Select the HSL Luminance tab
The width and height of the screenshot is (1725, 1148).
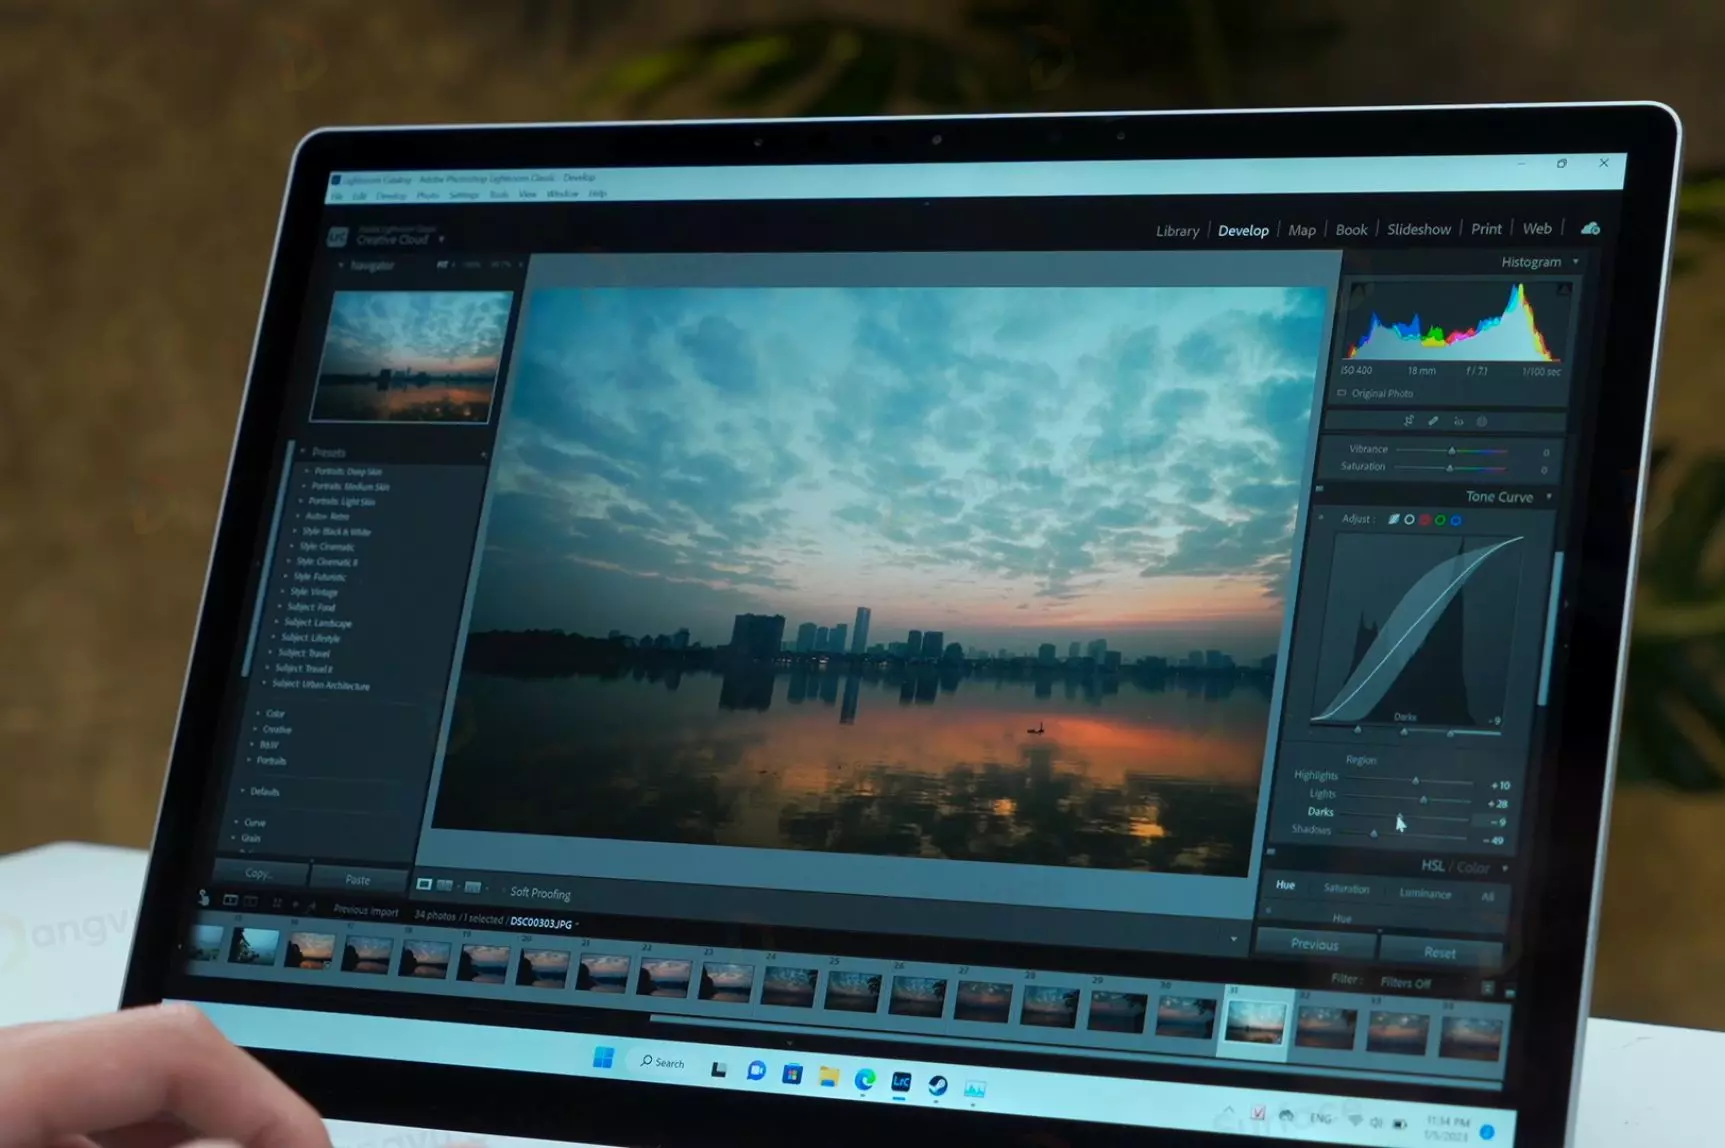tap(1425, 894)
